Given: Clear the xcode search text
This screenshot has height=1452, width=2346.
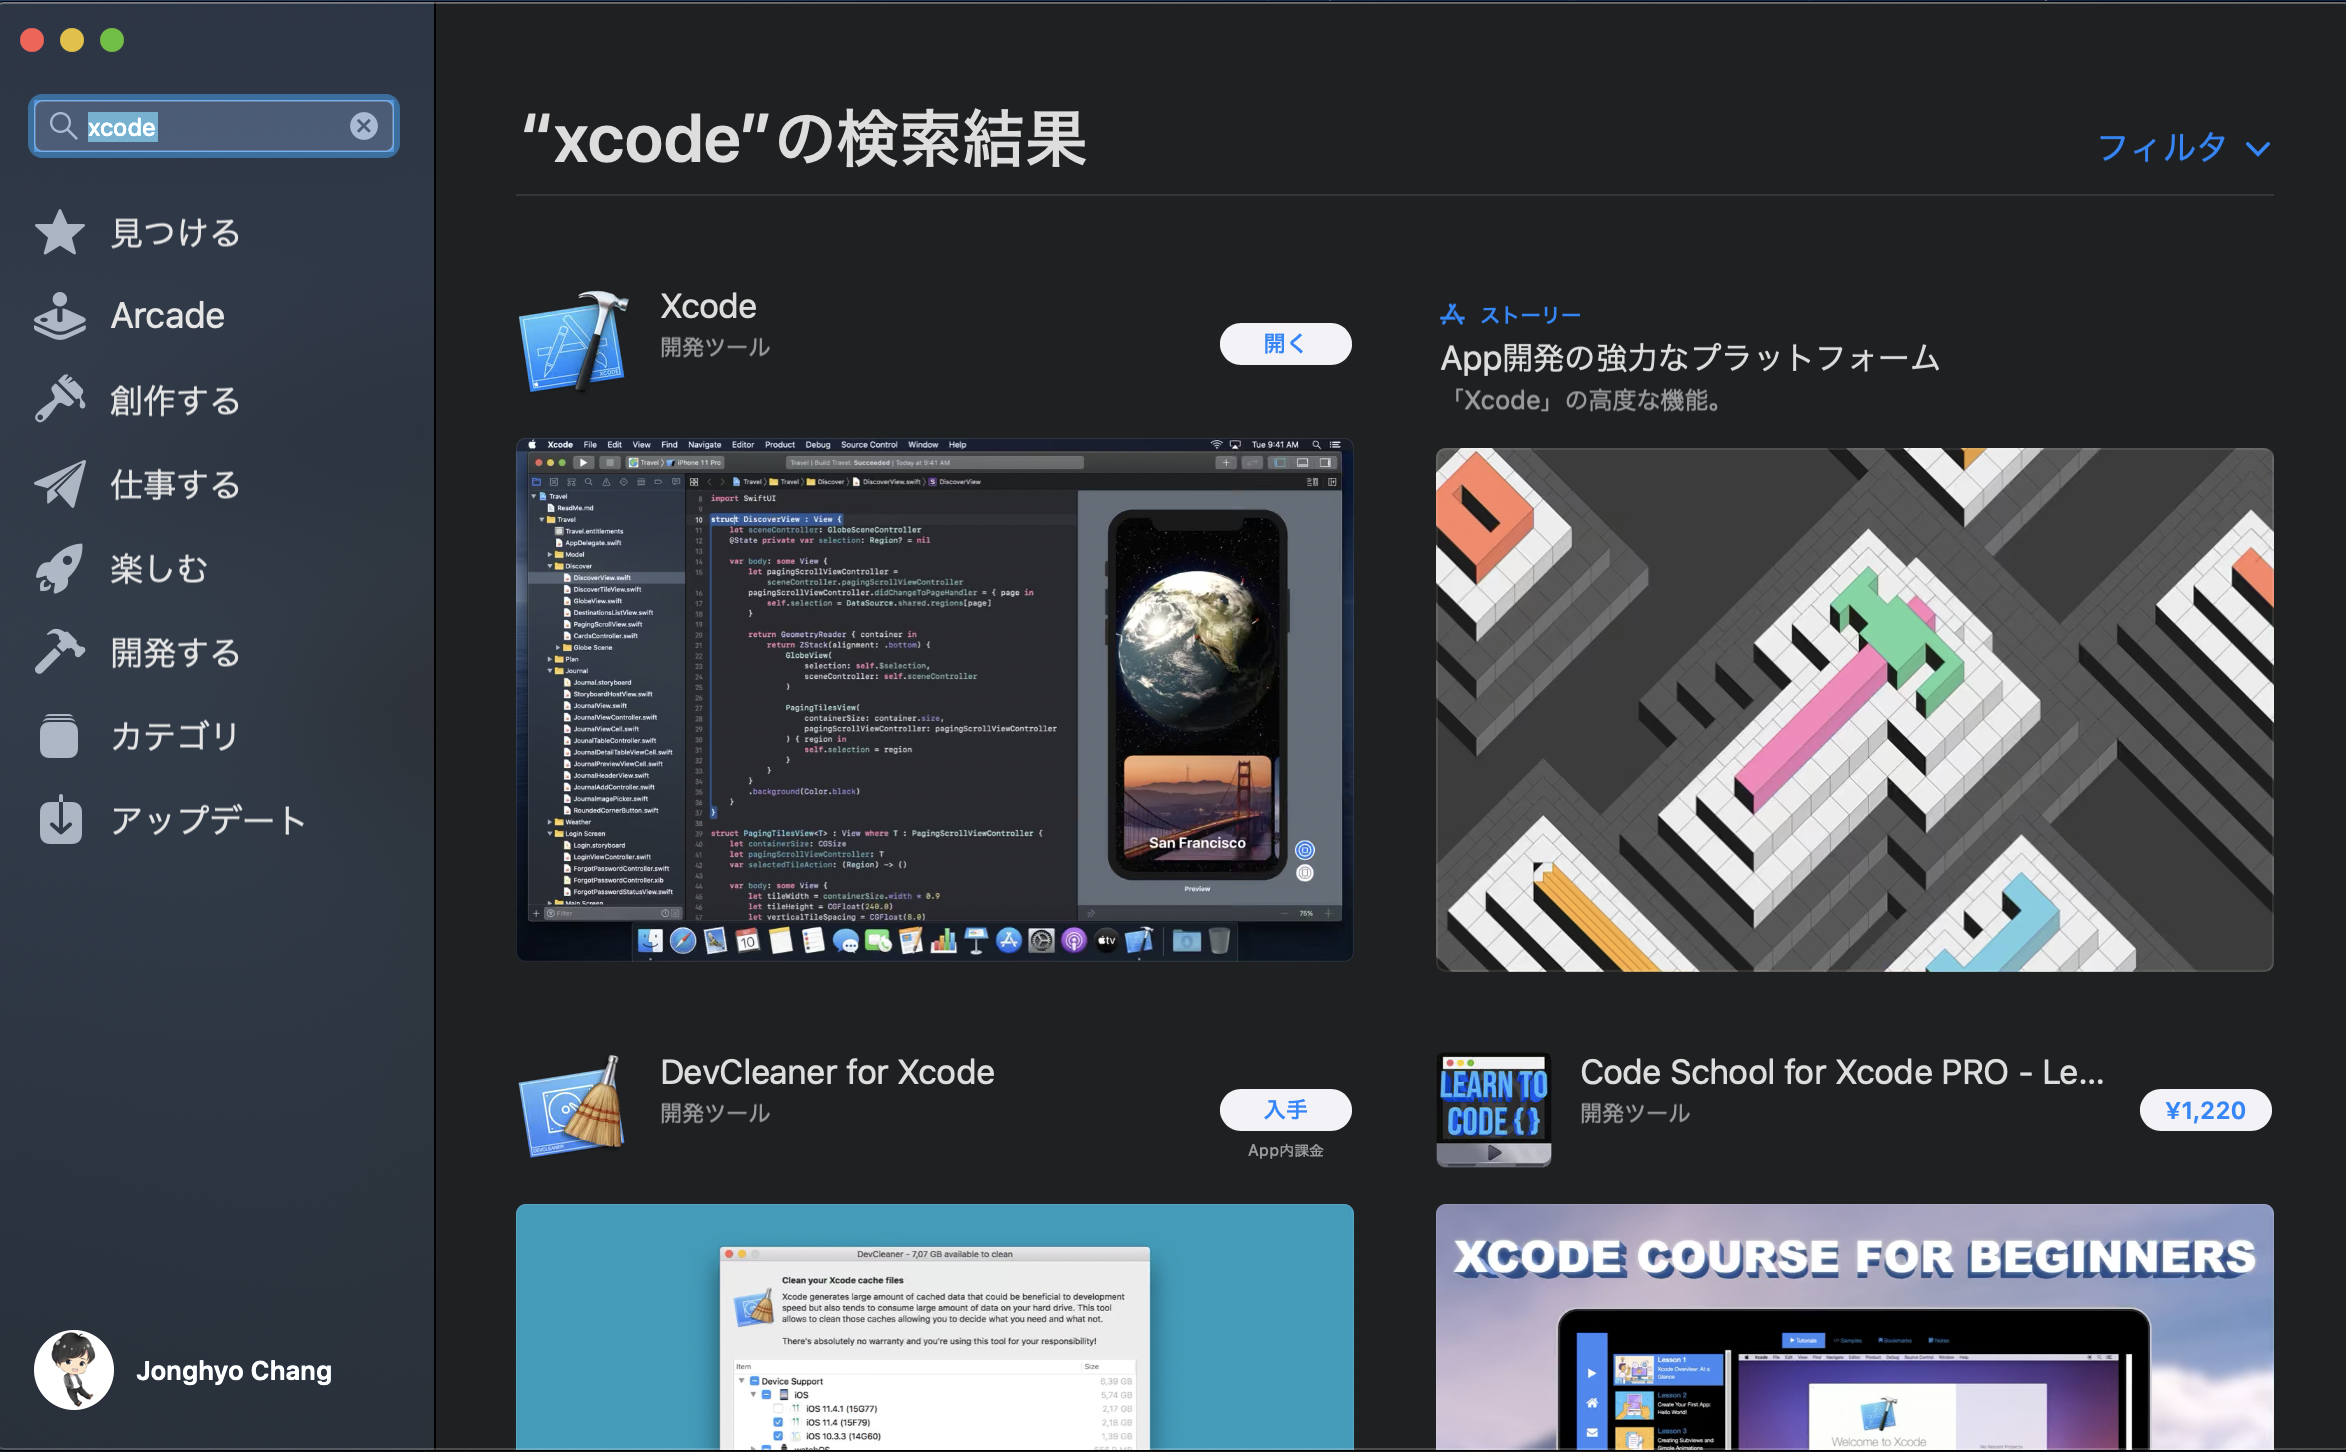Looking at the screenshot, I should click(x=364, y=126).
